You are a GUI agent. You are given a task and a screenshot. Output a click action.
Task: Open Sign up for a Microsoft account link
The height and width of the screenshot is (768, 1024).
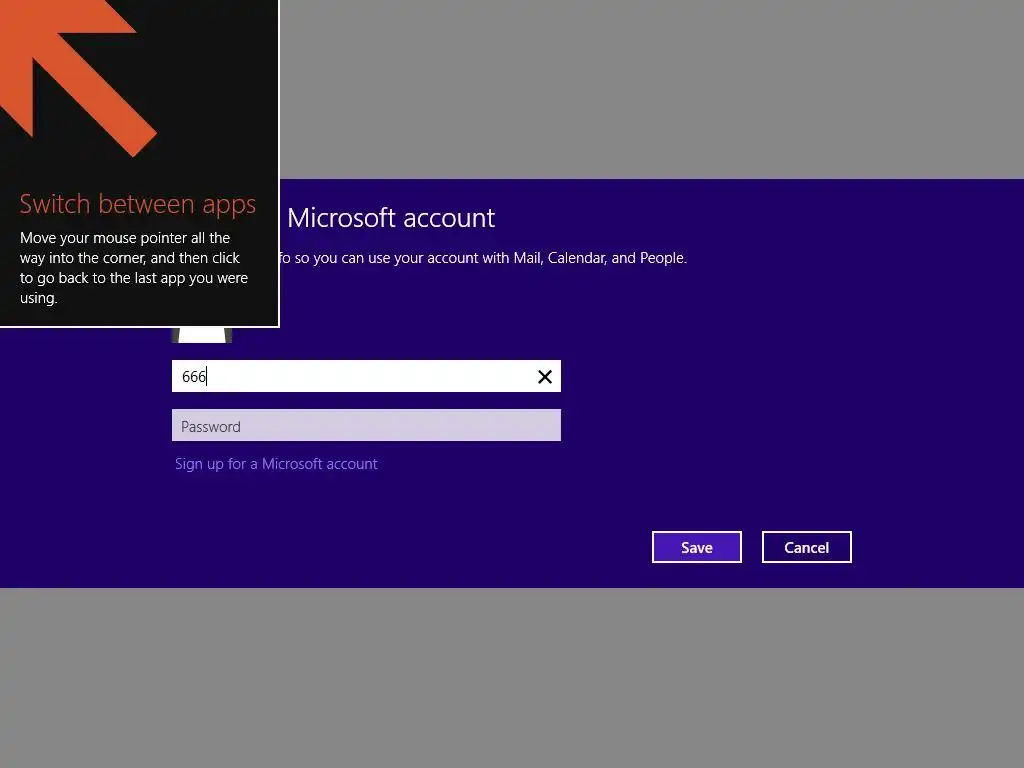(x=276, y=464)
